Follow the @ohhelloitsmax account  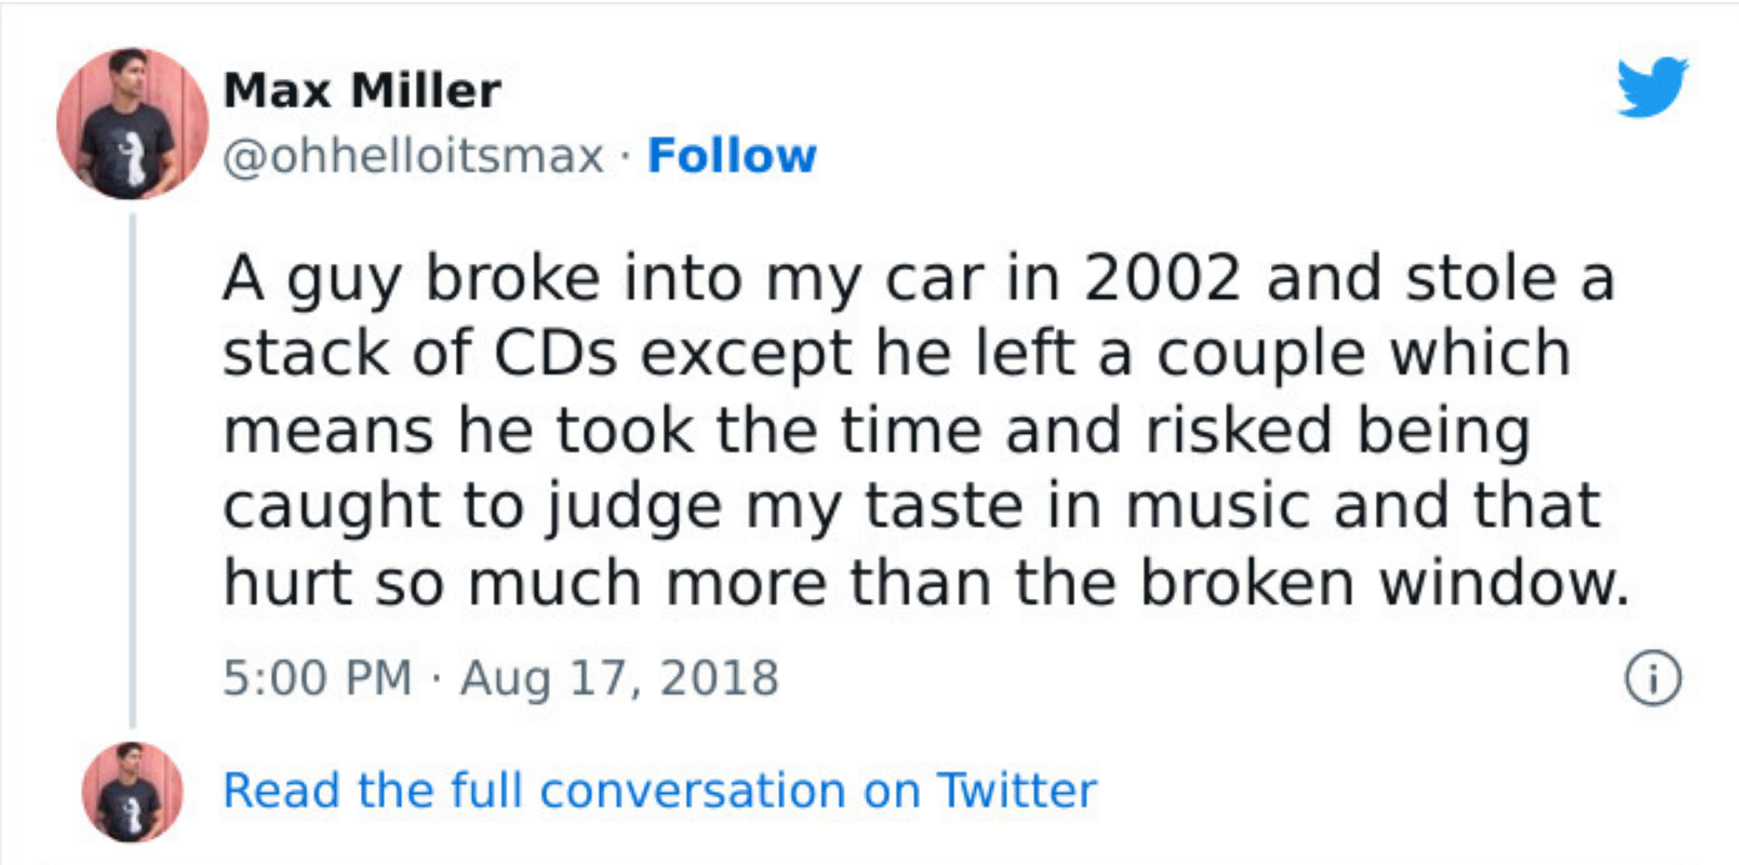pyautogui.click(x=732, y=156)
